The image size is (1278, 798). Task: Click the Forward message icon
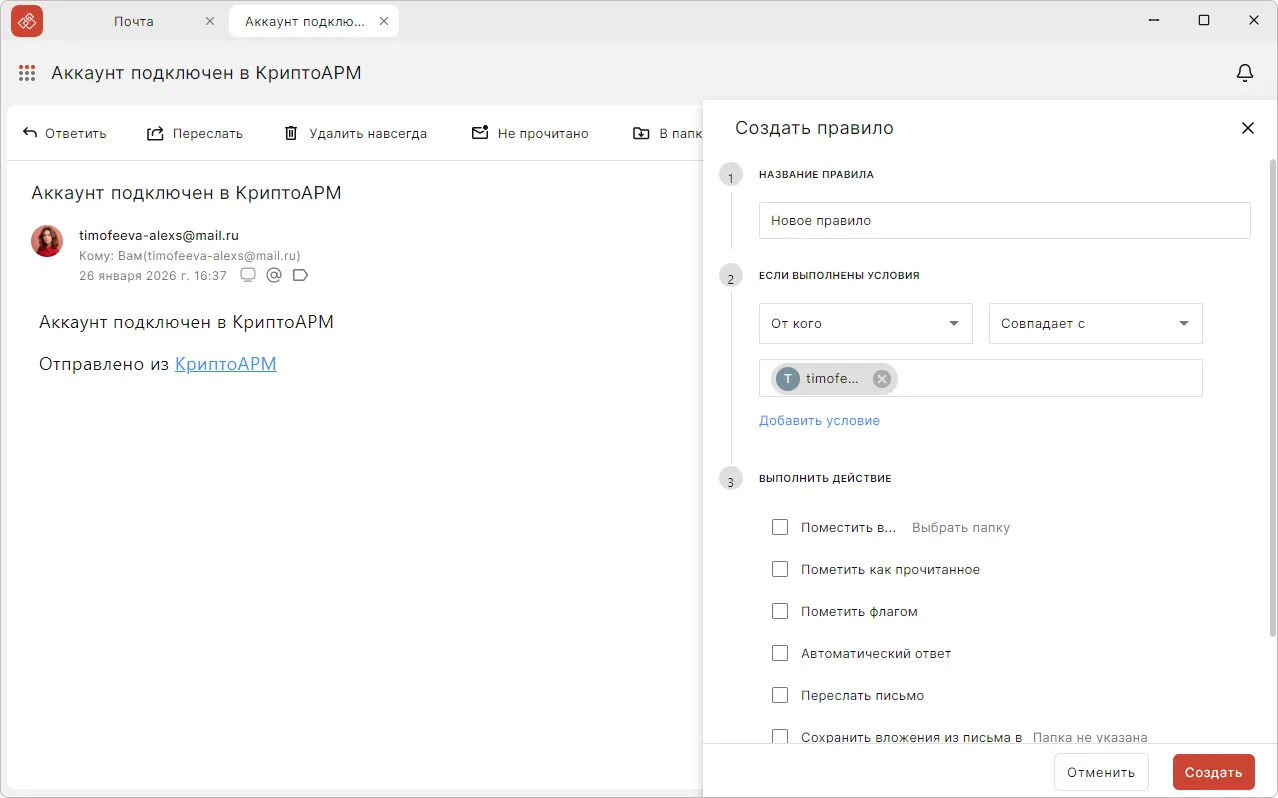tap(155, 133)
